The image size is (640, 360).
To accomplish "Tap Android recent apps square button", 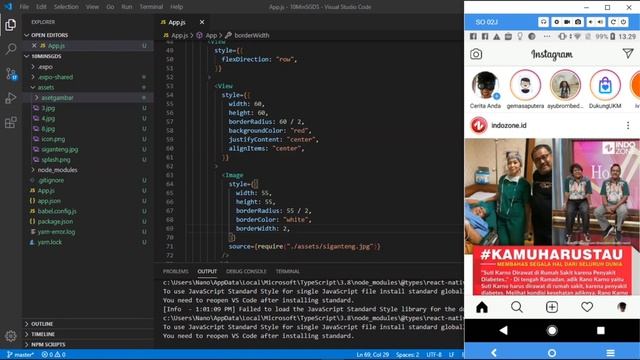I will [600, 330].
